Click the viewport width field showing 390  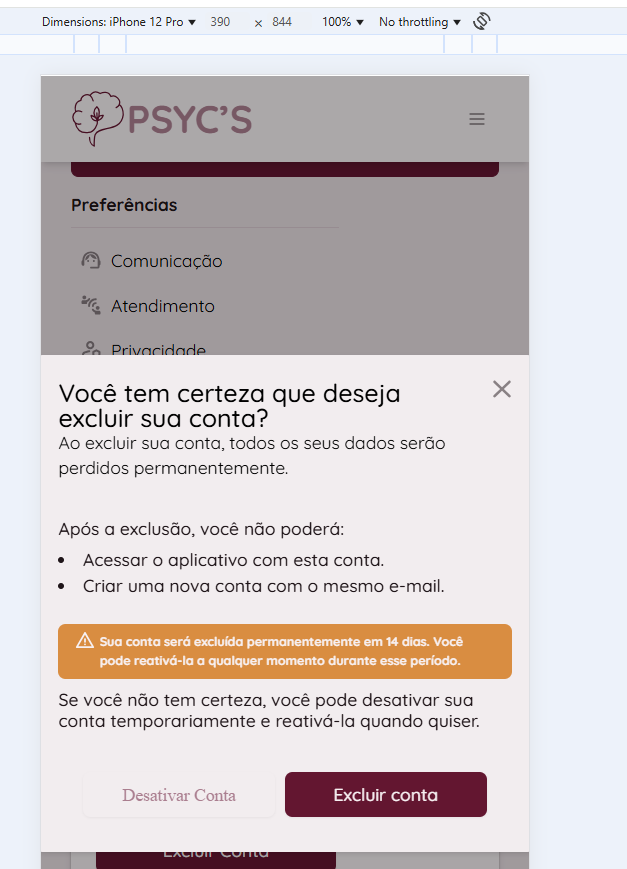point(220,22)
